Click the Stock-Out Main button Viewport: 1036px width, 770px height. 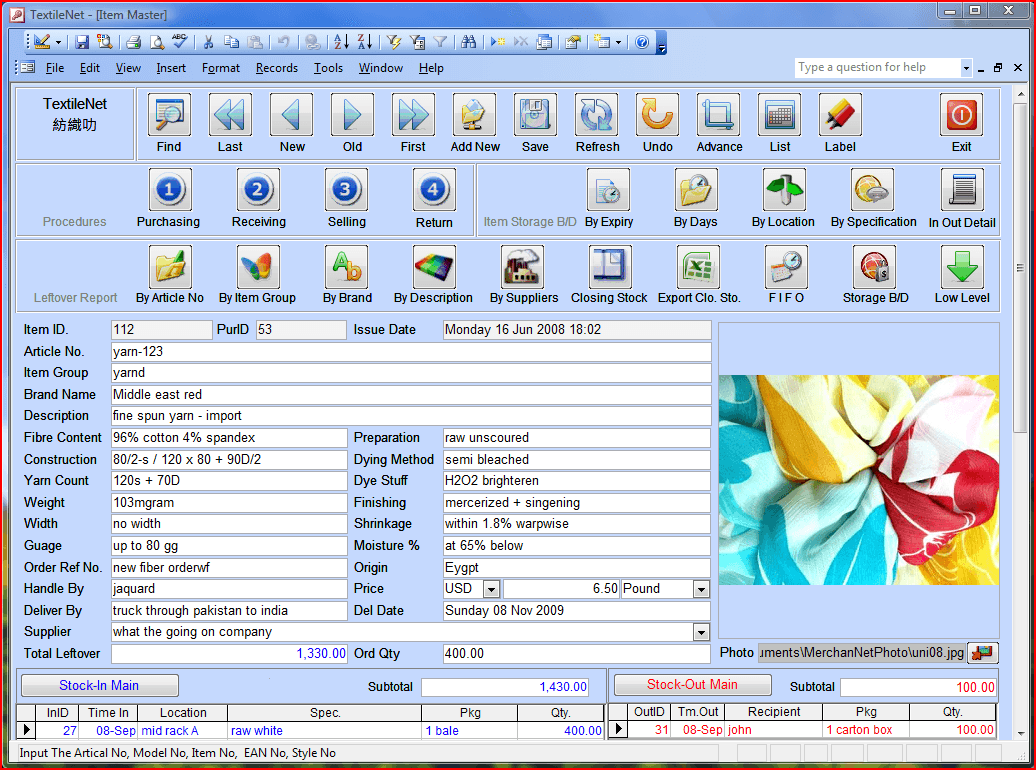[691, 685]
